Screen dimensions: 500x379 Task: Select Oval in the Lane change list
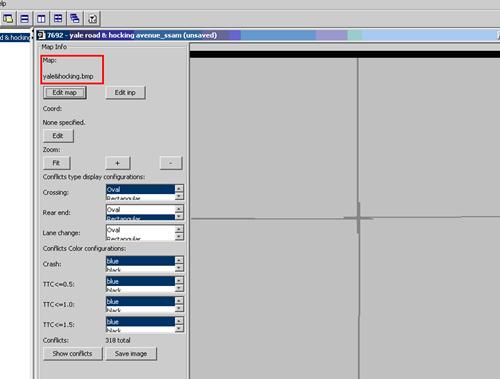tap(140, 230)
